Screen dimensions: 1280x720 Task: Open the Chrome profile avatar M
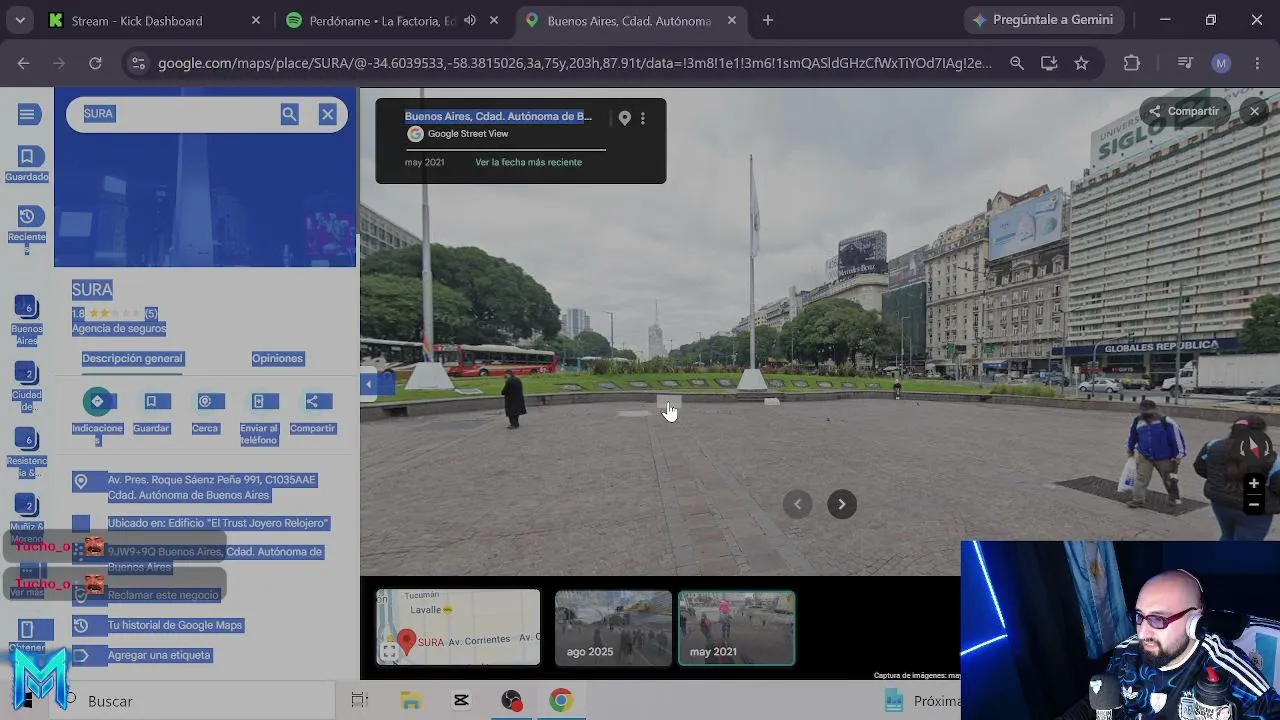point(1221,63)
